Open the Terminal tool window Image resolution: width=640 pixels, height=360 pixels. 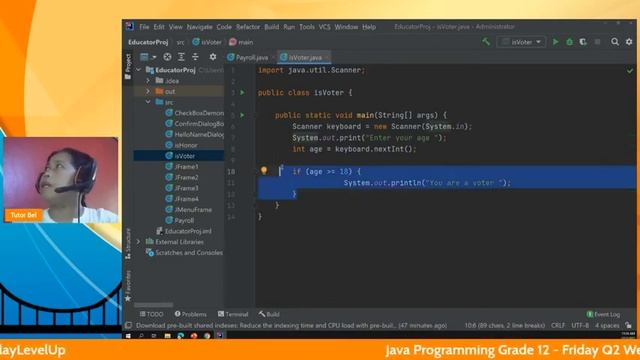pos(233,314)
